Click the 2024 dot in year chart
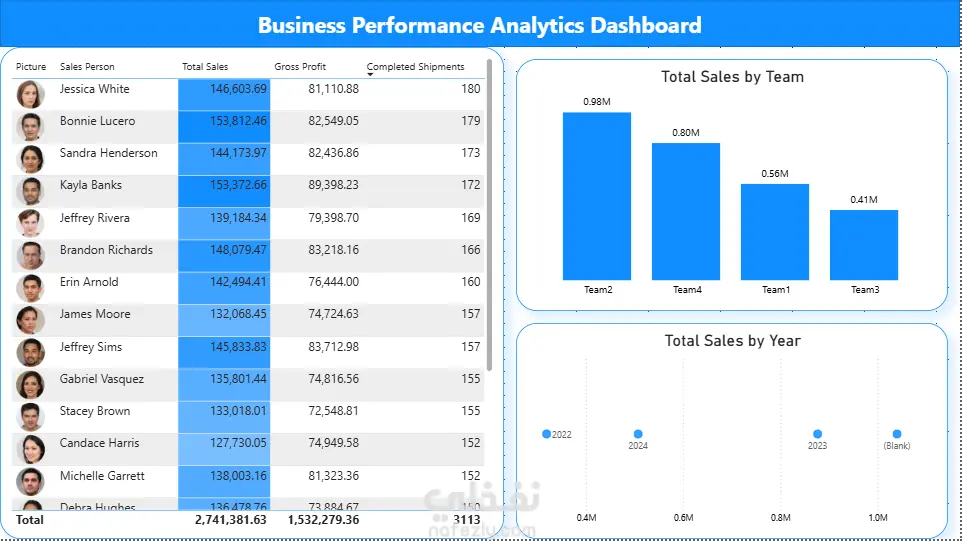This screenshot has height=541, width=963. [x=637, y=434]
